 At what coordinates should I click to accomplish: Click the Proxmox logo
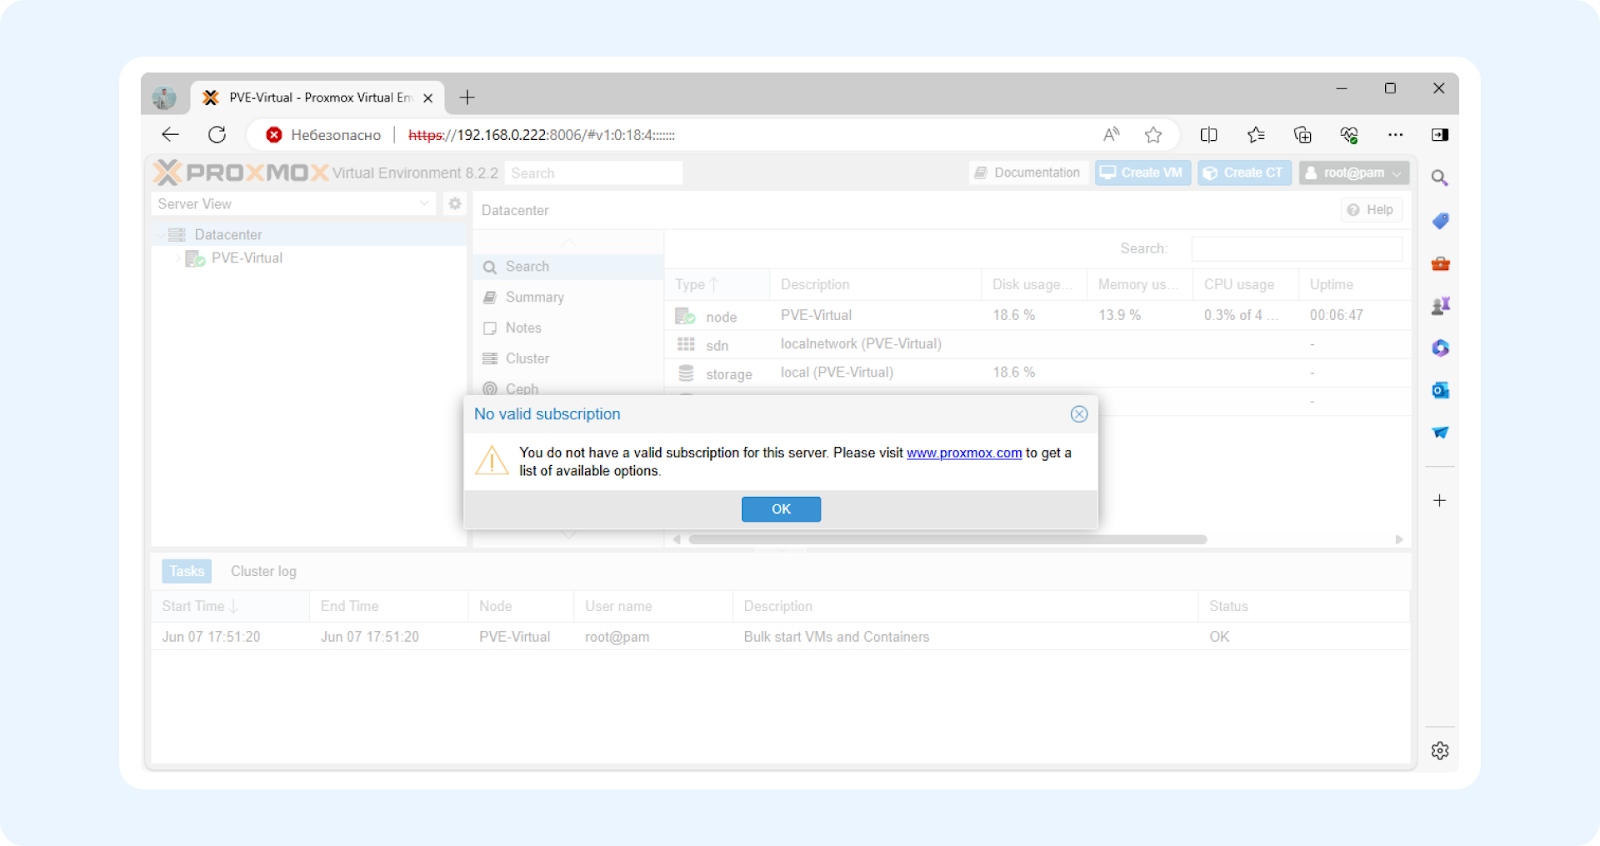(x=241, y=172)
